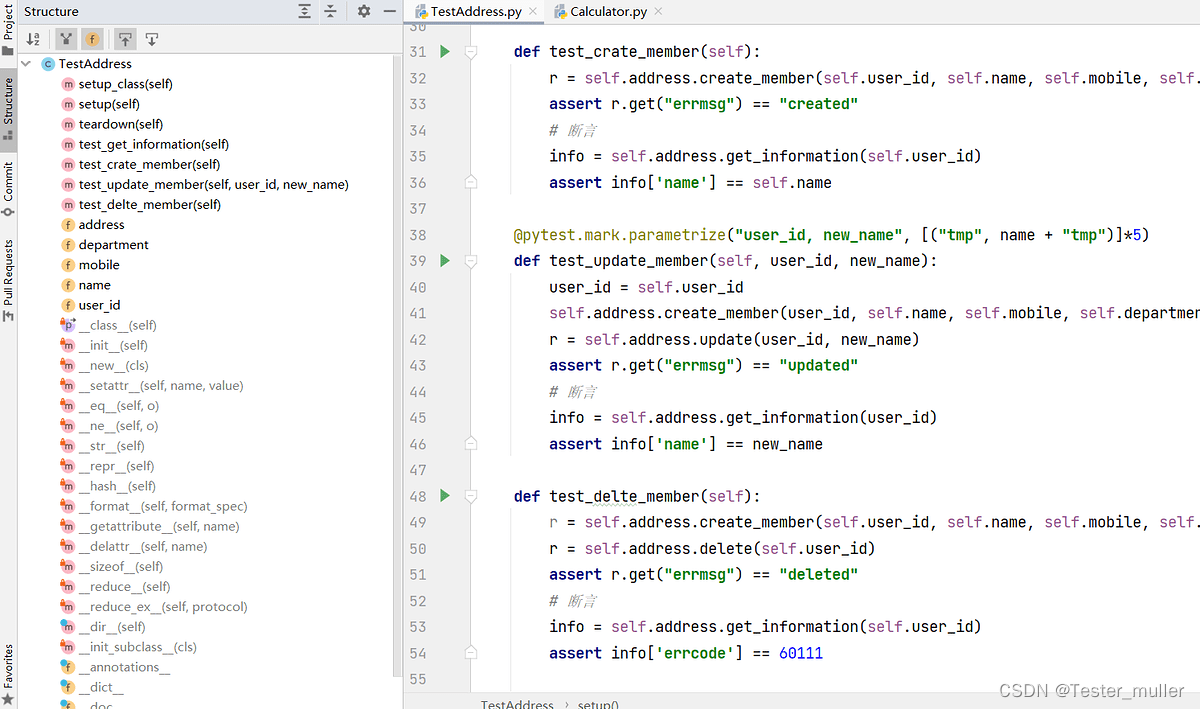Select TestAddress class in structure
Viewport: 1200px width, 709px height.
tap(95, 63)
